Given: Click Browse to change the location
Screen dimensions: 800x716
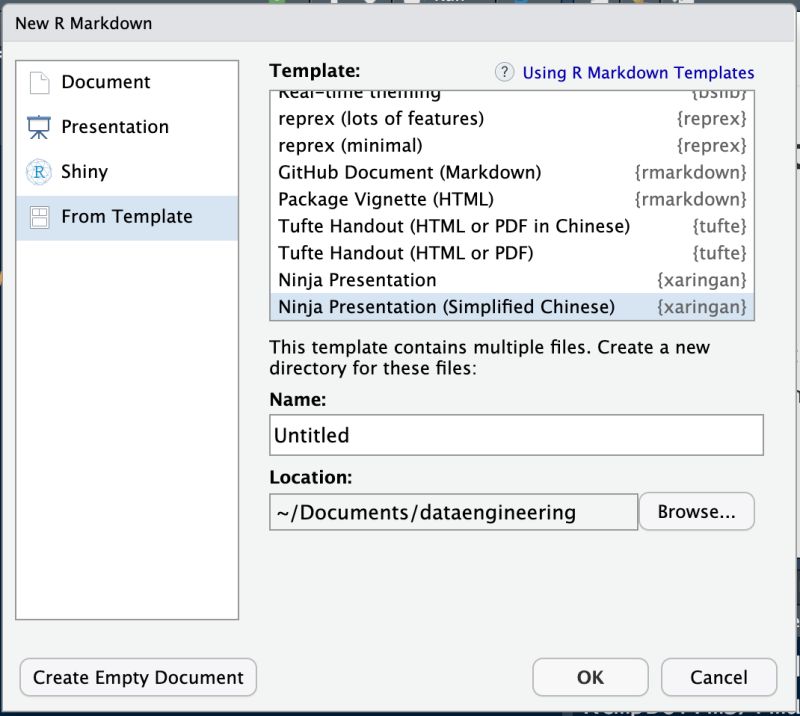Looking at the screenshot, I should pos(697,511).
